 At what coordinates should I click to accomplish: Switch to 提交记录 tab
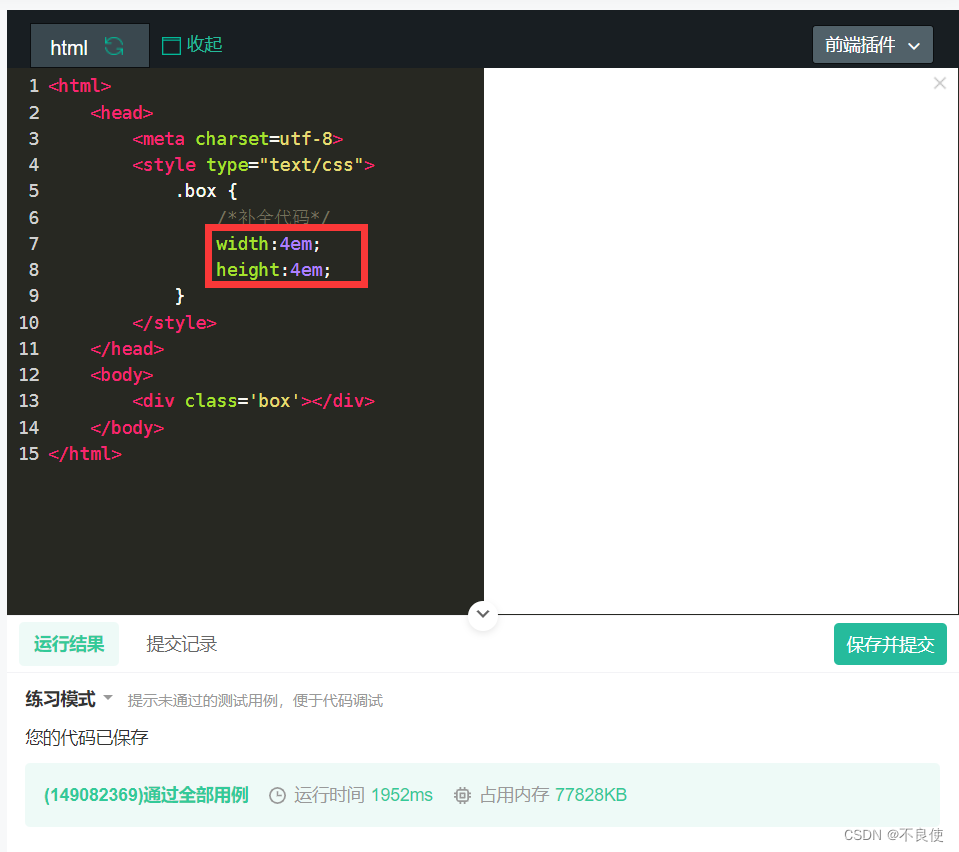click(x=182, y=644)
